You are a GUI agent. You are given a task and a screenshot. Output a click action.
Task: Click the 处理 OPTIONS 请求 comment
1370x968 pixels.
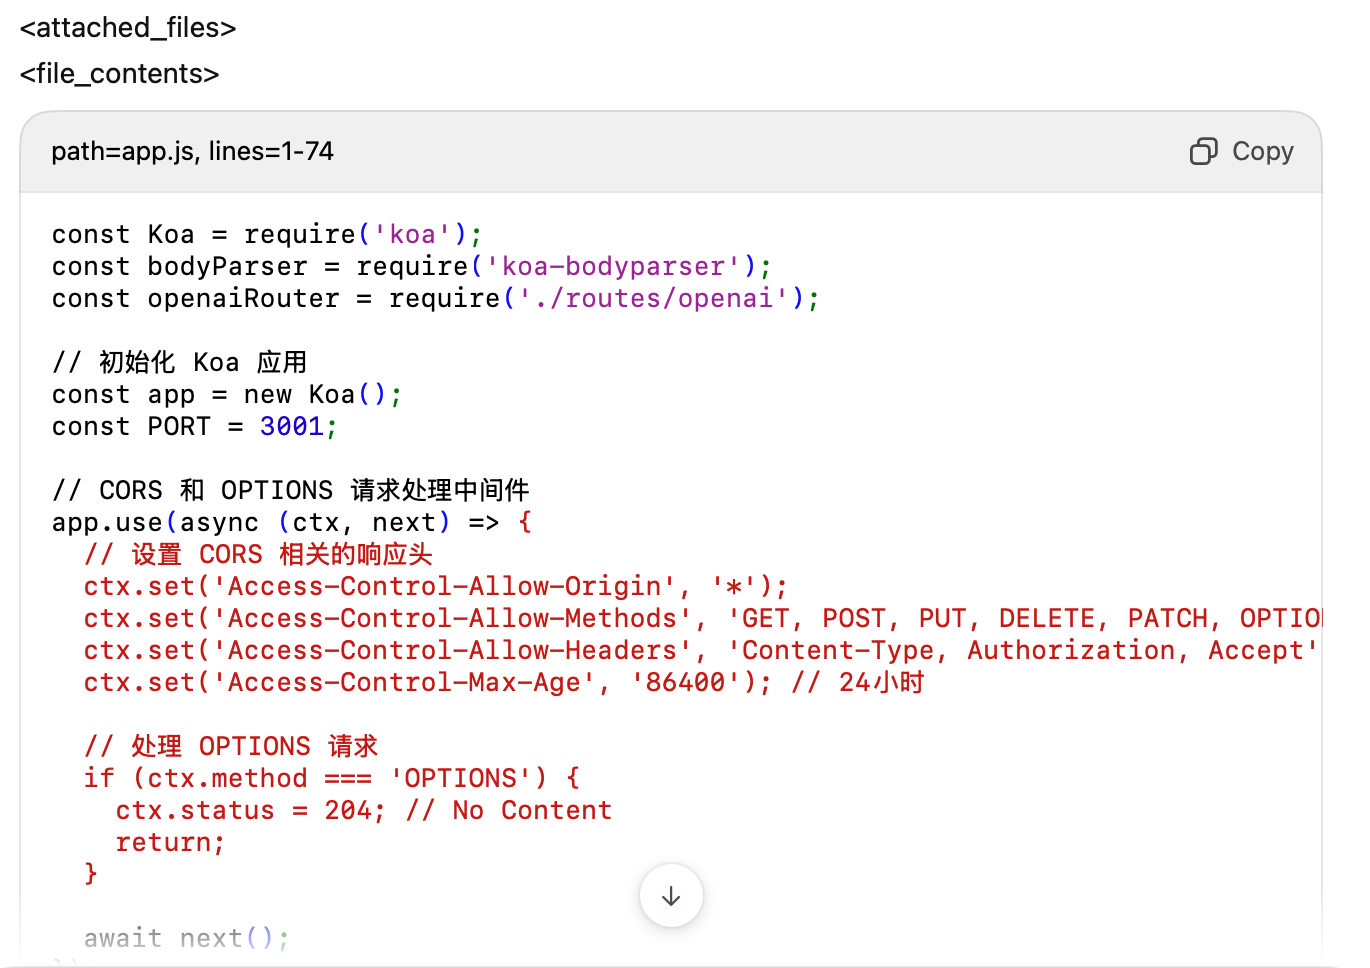[x=230, y=746]
